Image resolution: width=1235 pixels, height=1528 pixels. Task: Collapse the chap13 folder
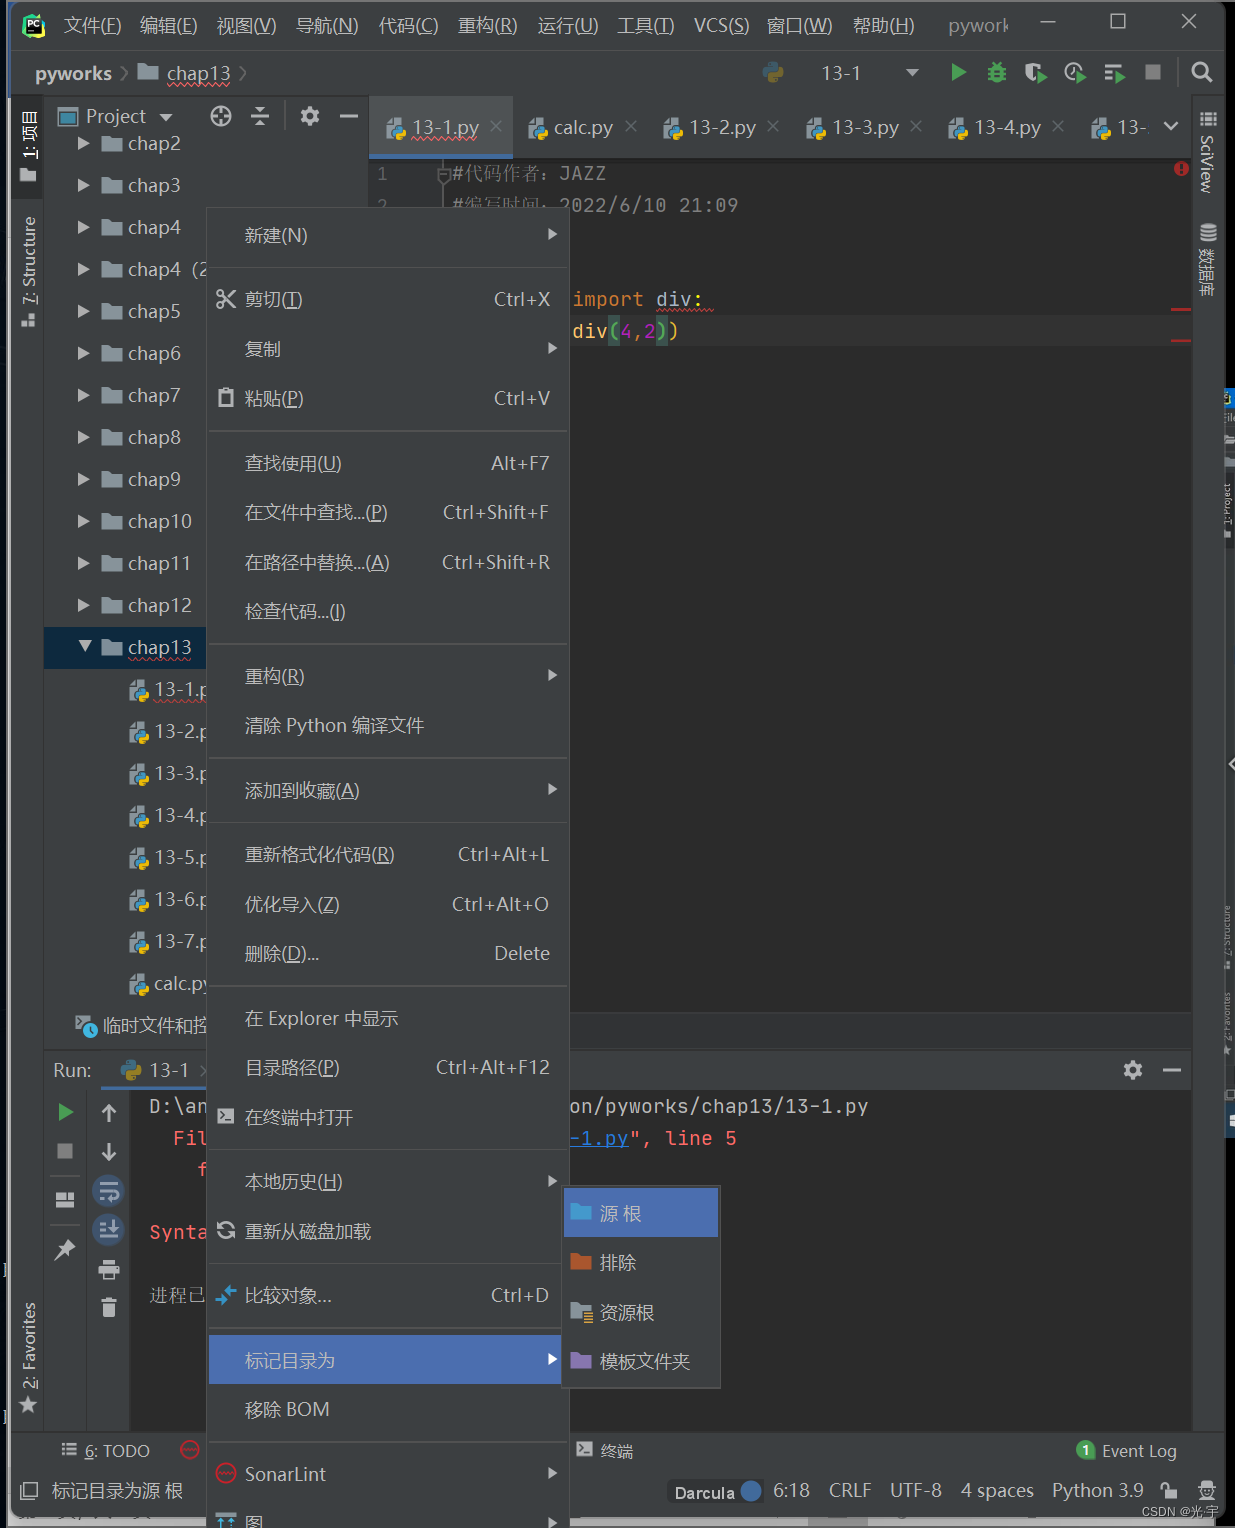point(85,647)
